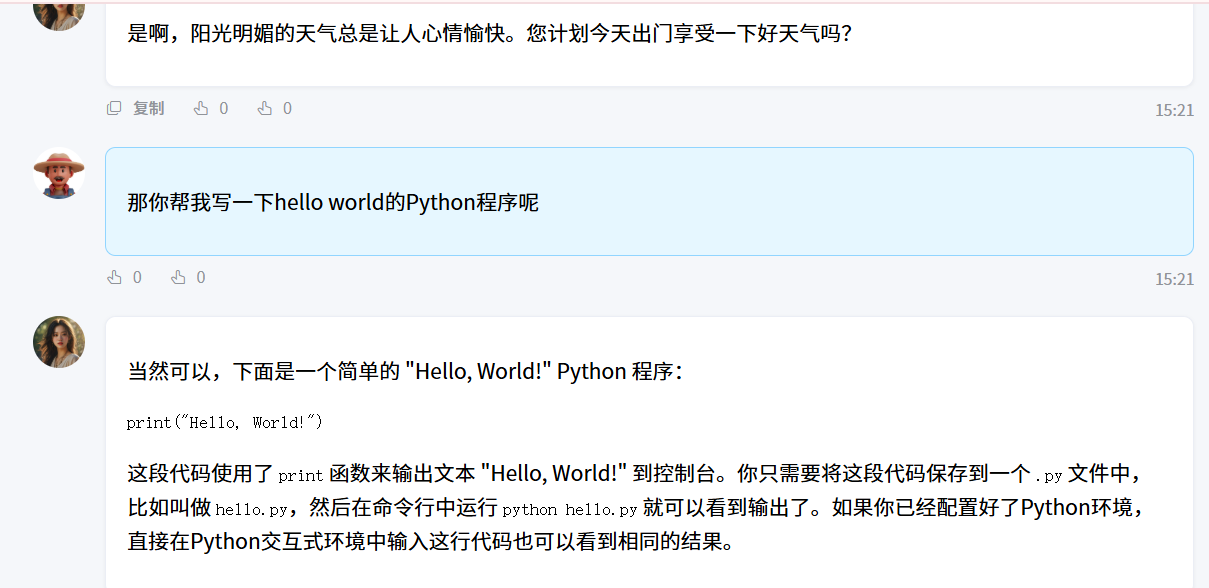Open the user avatar wearing a red hat

point(59,173)
